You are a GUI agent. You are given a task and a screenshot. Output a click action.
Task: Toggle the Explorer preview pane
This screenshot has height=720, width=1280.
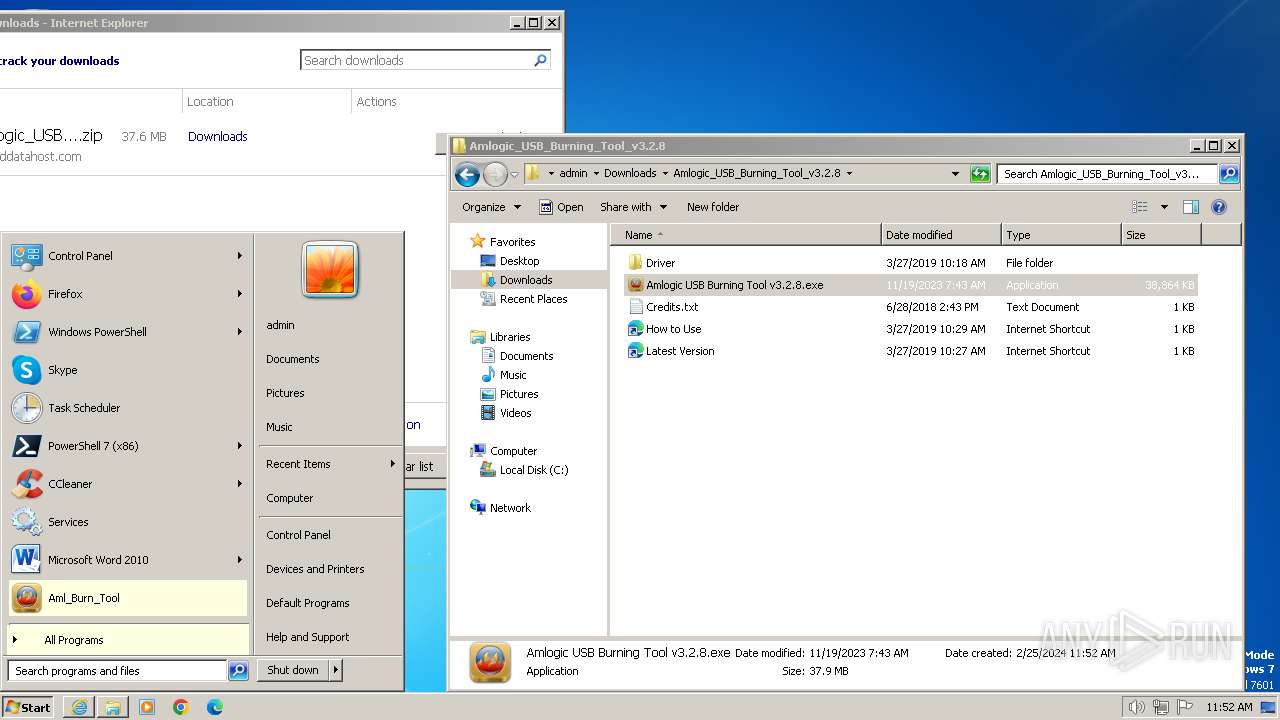click(1190, 207)
